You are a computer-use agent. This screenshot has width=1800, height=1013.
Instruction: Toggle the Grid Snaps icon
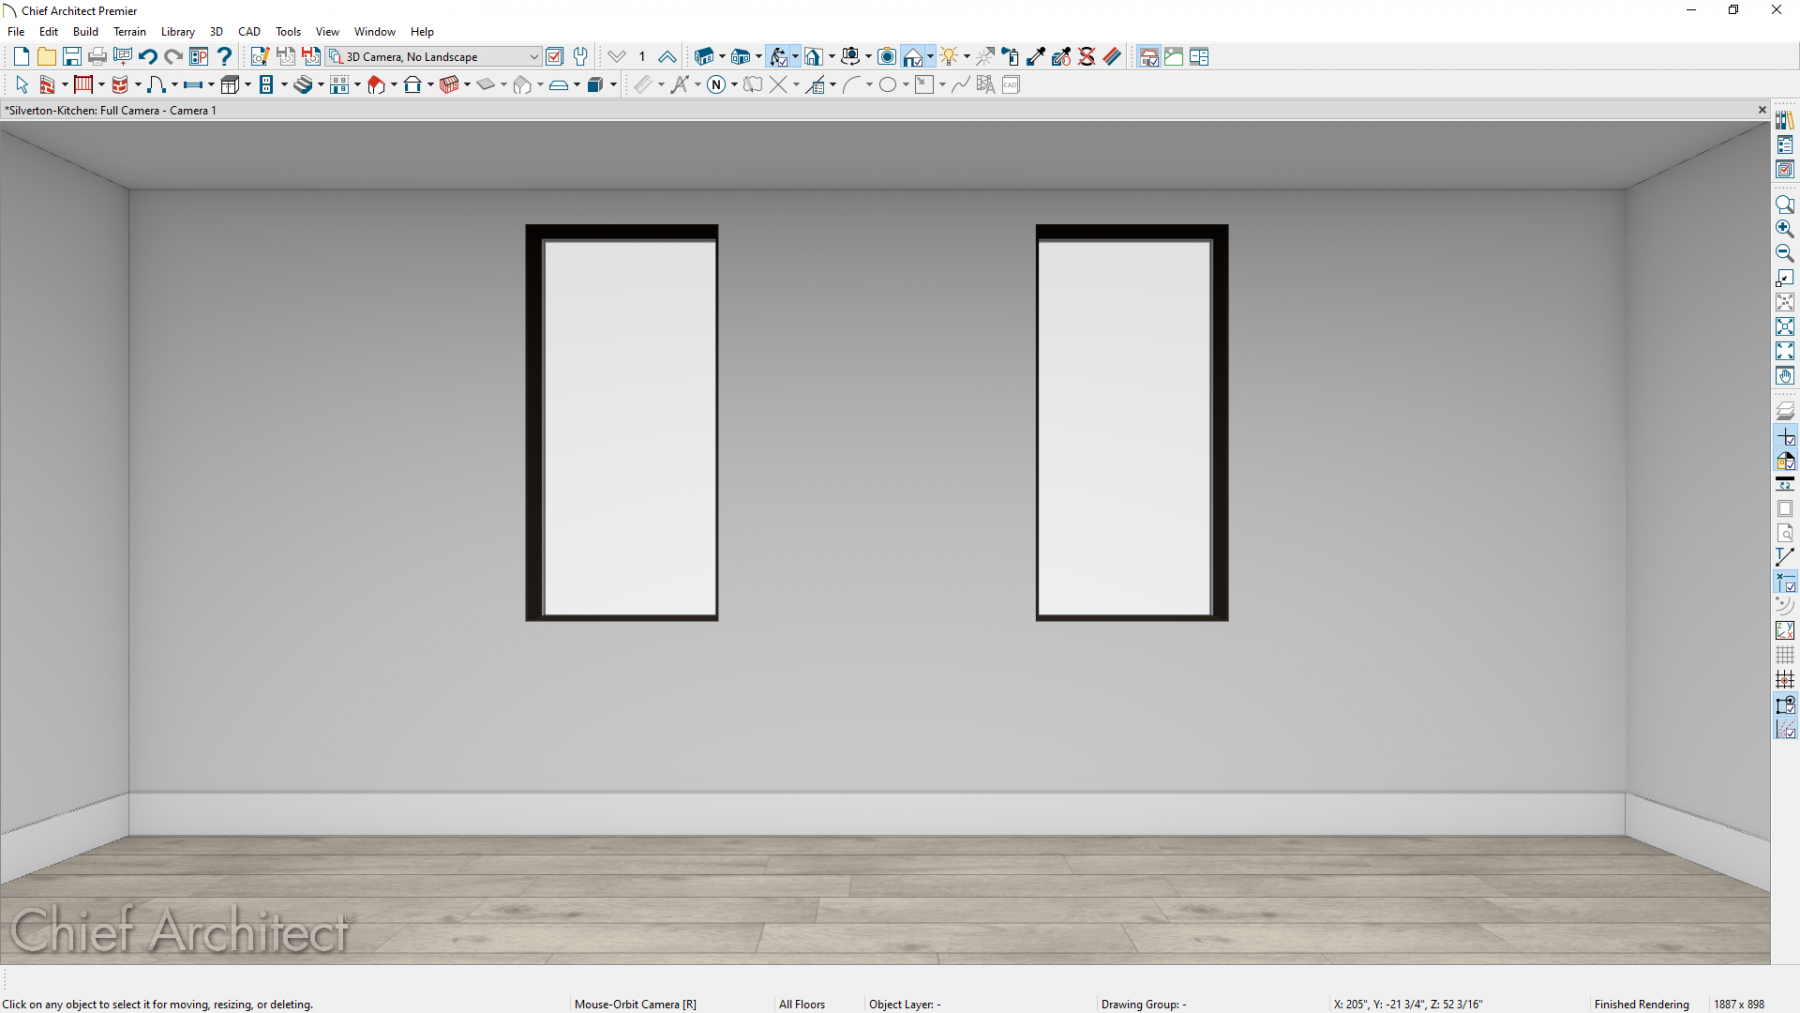pos(1784,680)
